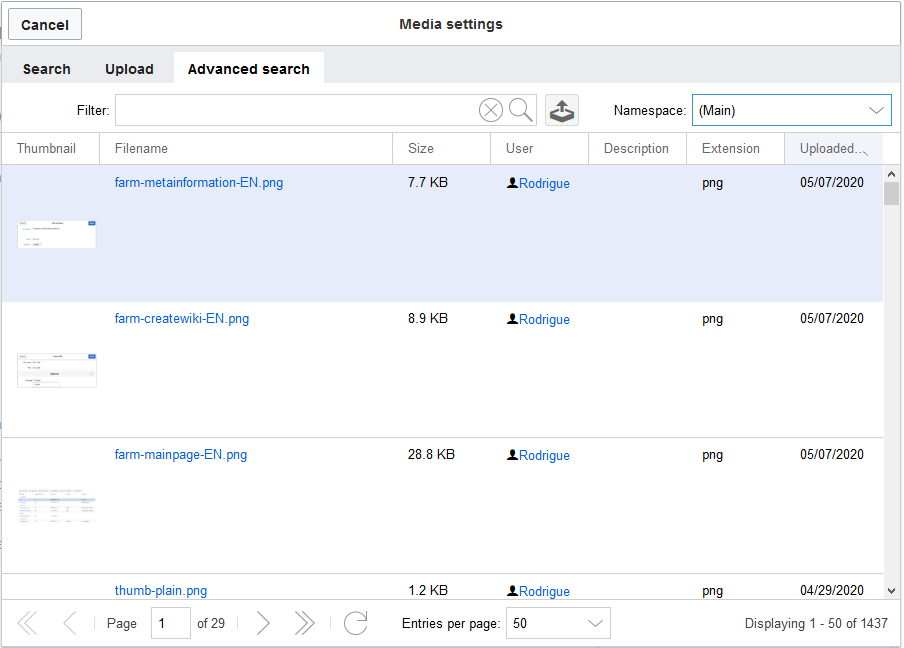Refresh the media list
The image size is (904, 648).
coord(356,623)
